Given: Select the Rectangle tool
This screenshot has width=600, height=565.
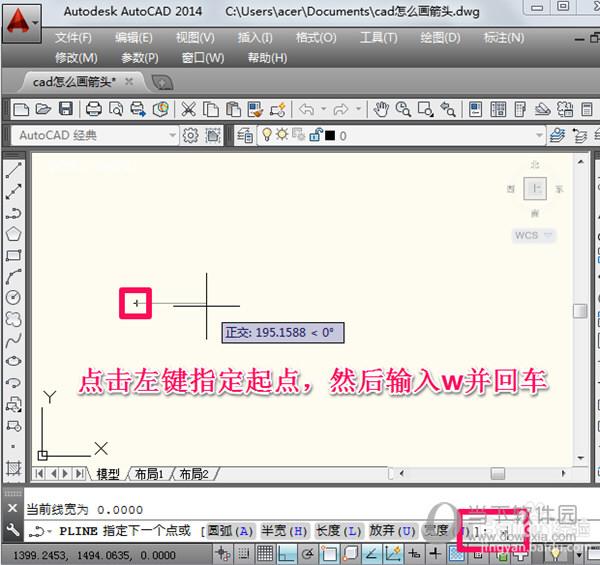Looking at the screenshot, I should click(x=13, y=255).
